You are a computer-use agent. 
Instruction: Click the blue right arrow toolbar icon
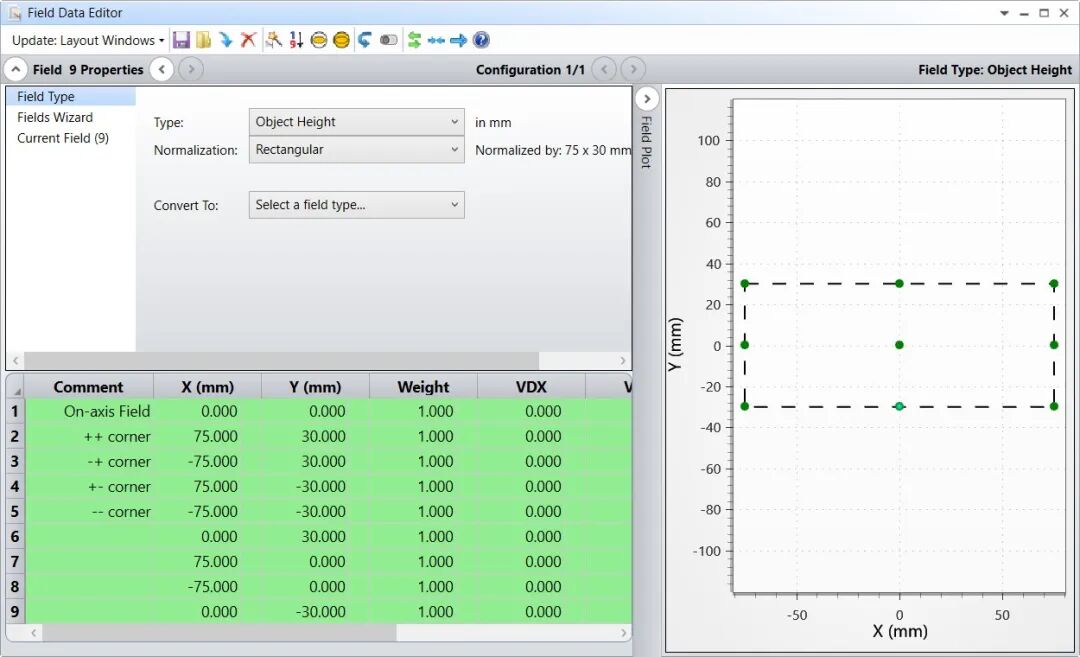coord(460,40)
